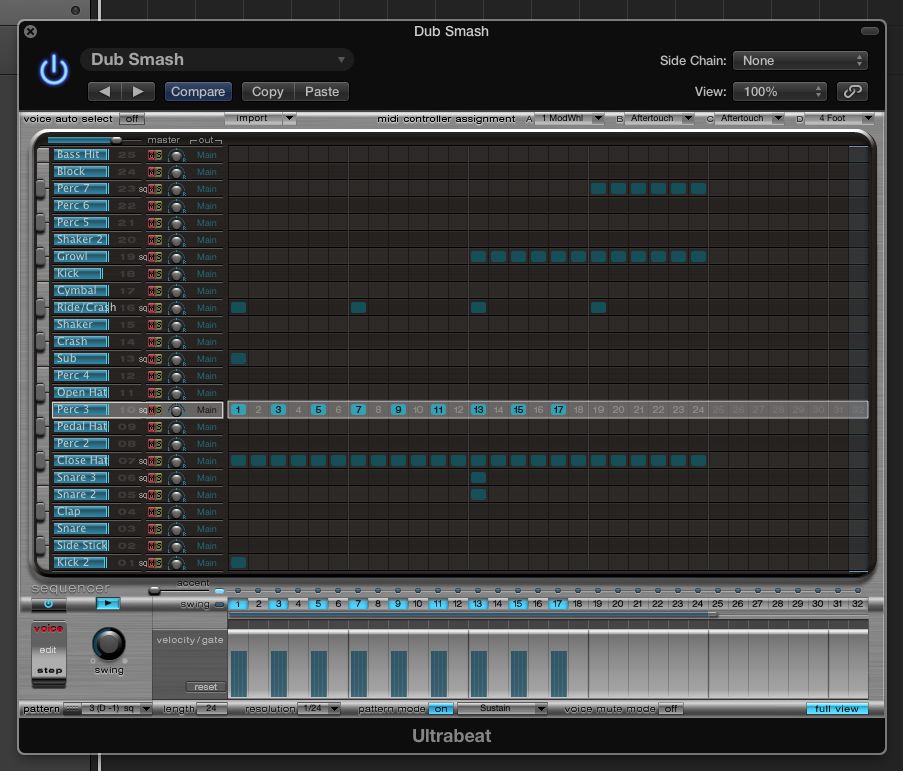
Task: Toggle the full view button
Action: coord(837,709)
